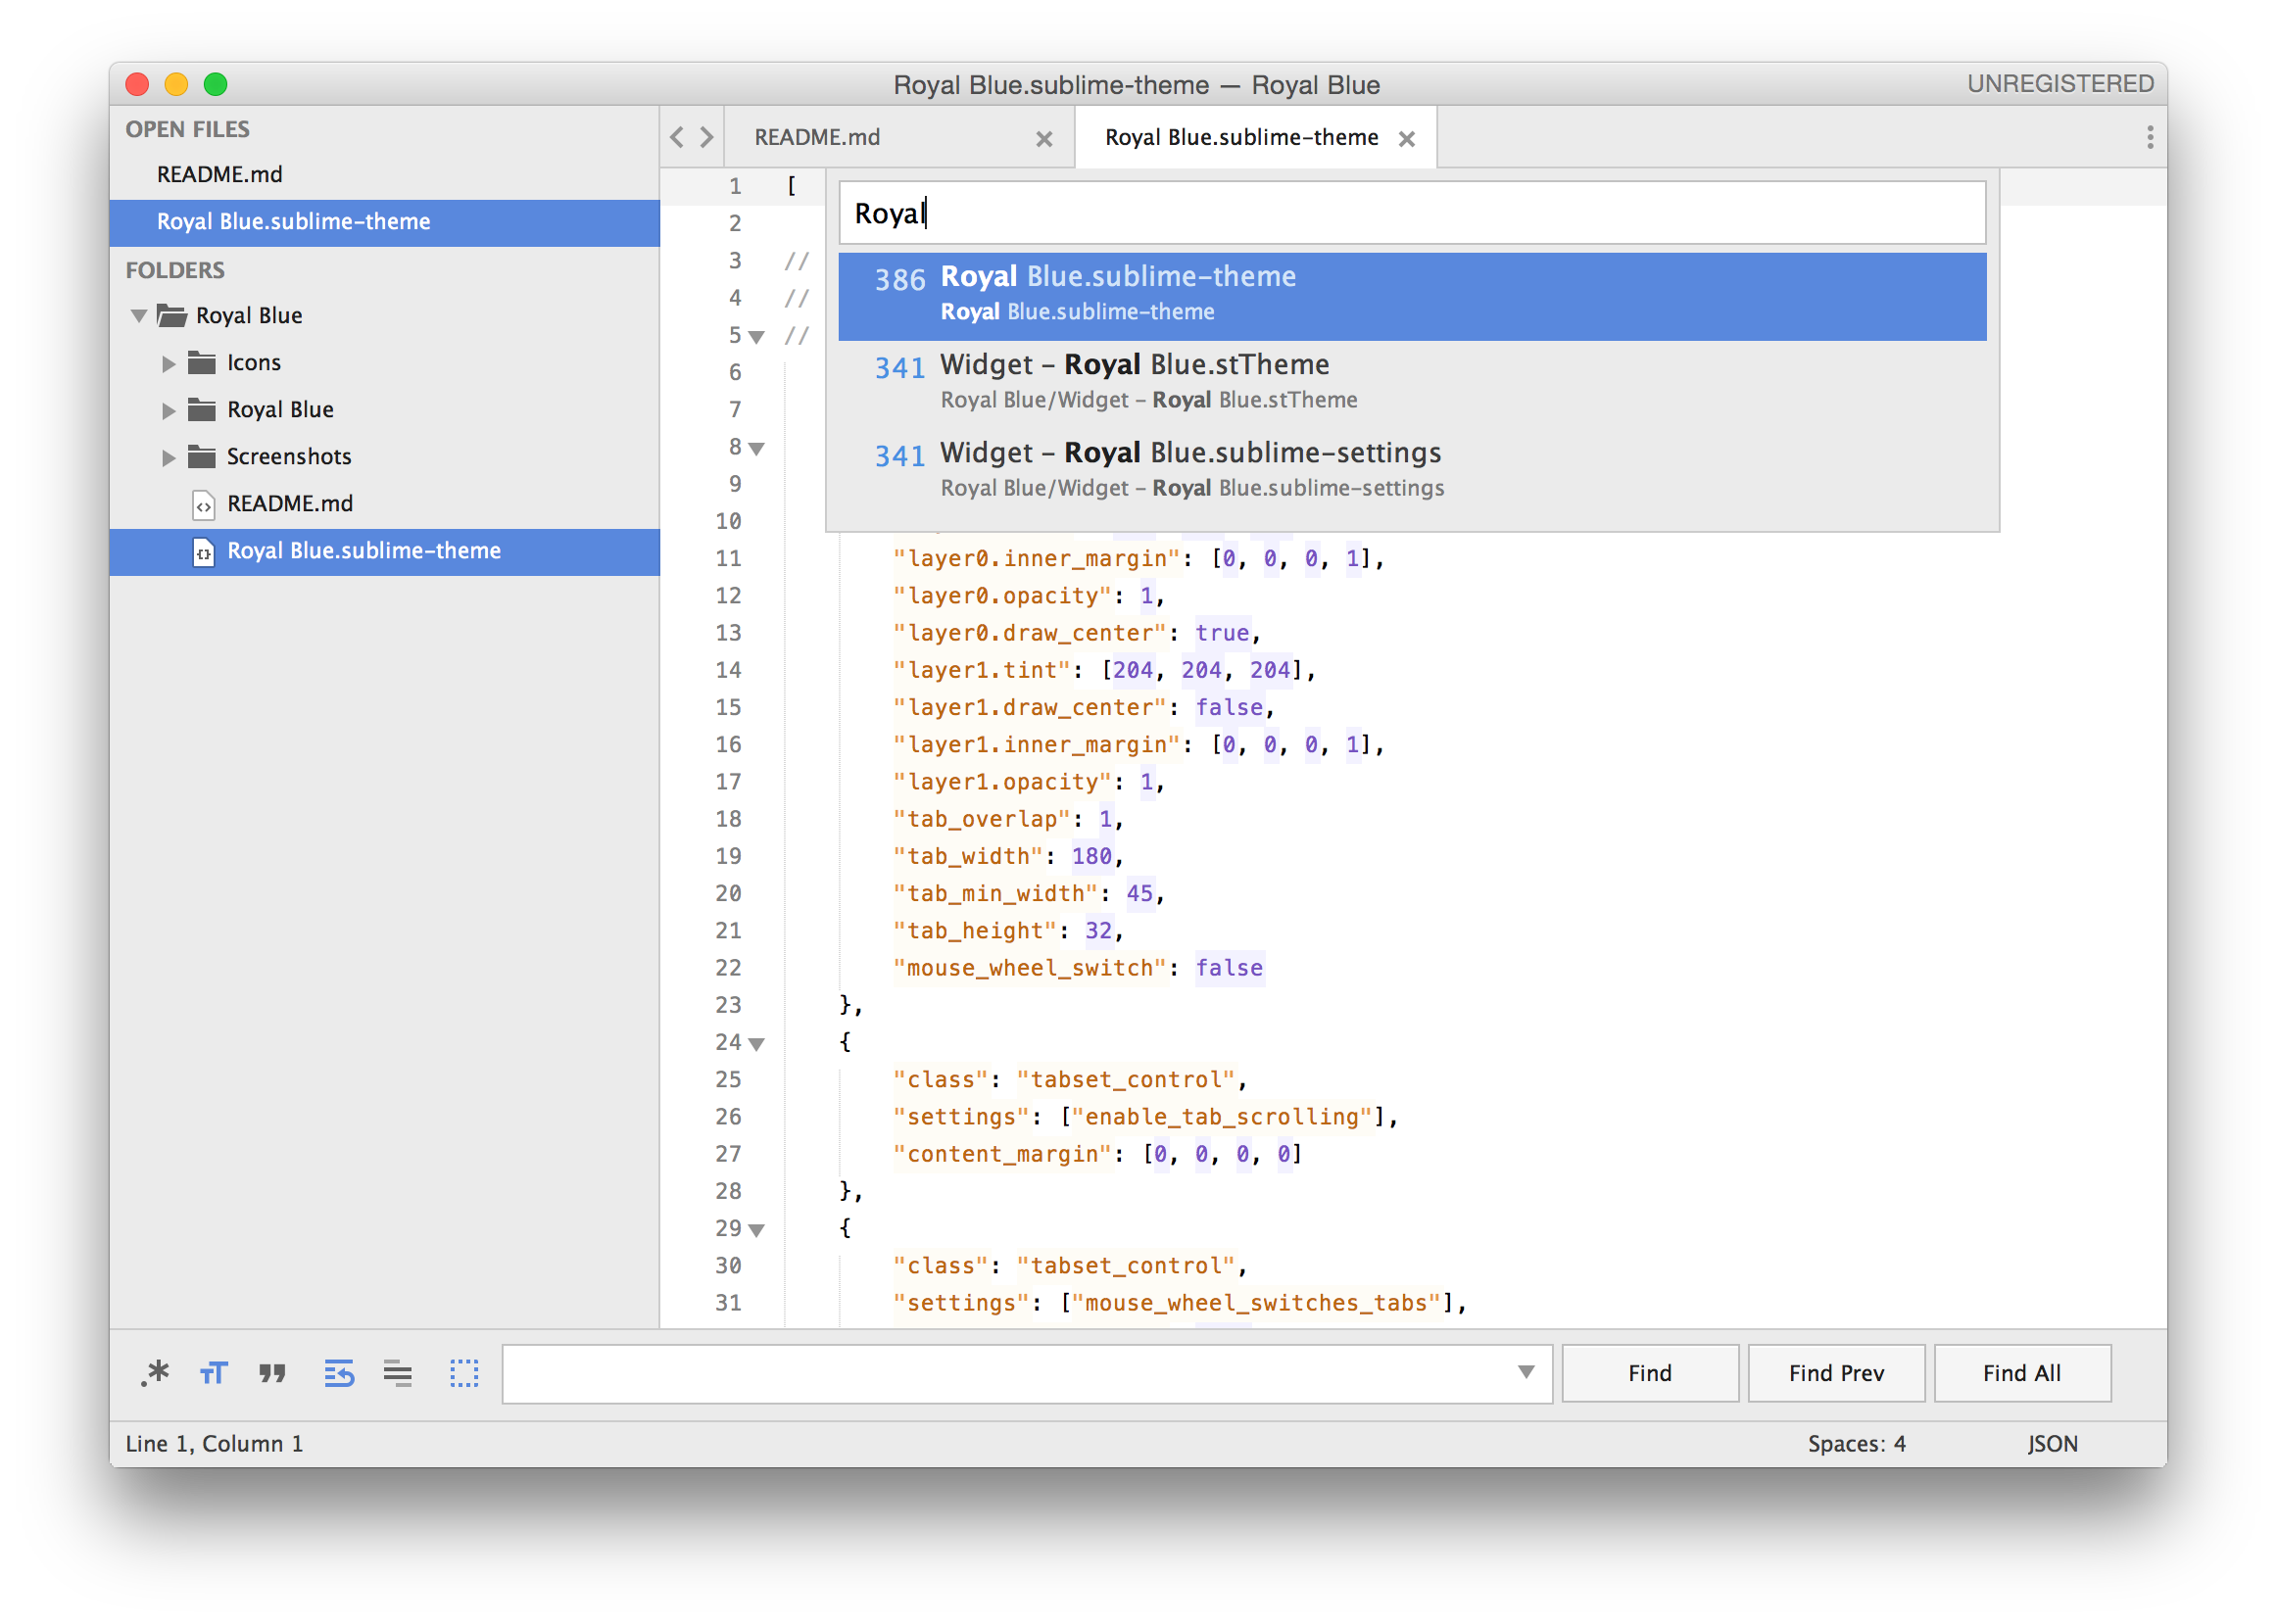Click the Find Prev button

1835,1373
